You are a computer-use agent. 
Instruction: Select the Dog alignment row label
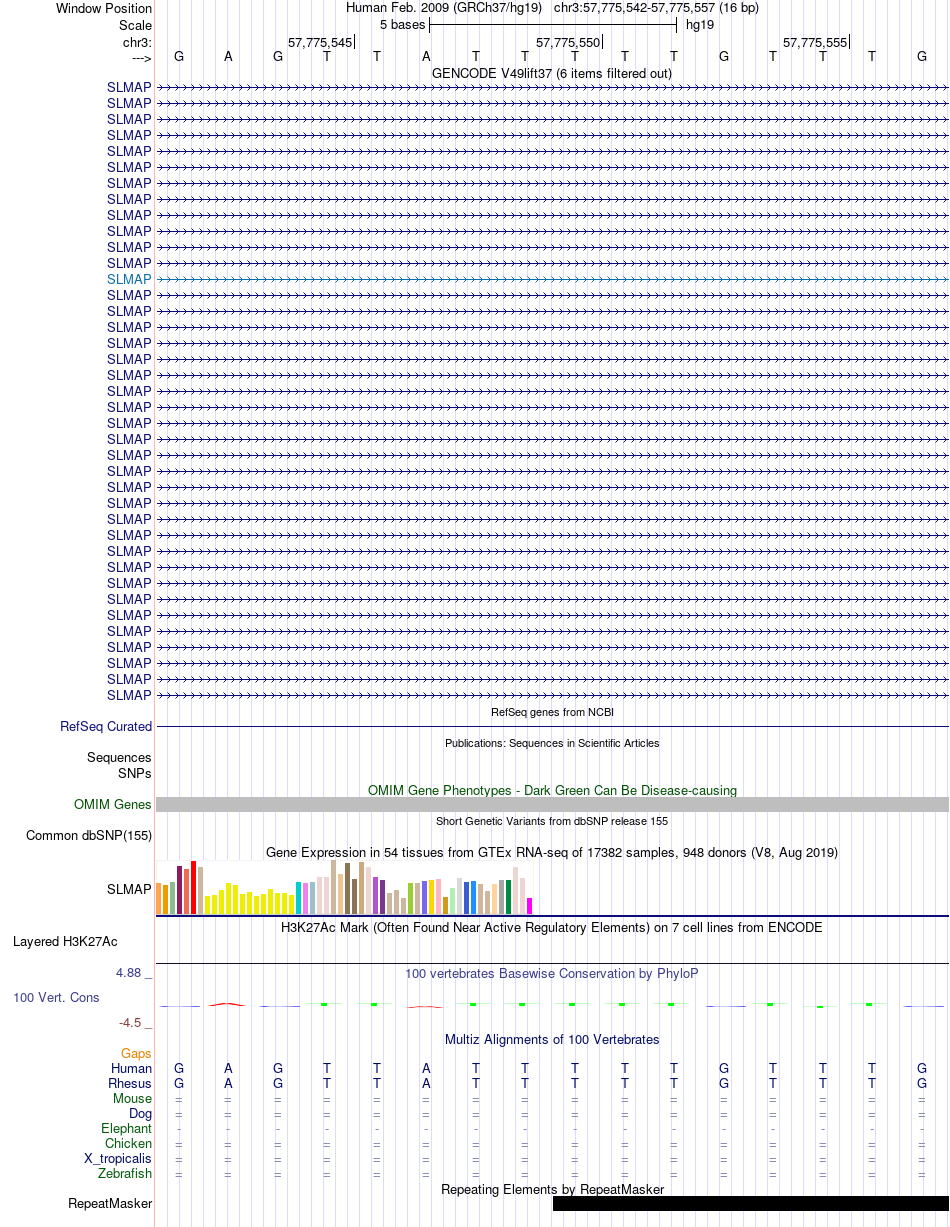coord(140,1114)
